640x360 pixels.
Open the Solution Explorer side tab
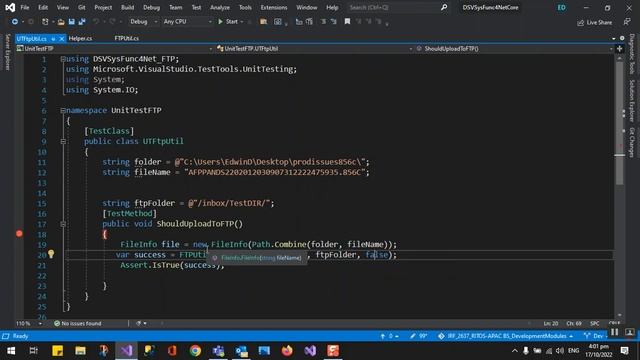click(x=631, y=101)
